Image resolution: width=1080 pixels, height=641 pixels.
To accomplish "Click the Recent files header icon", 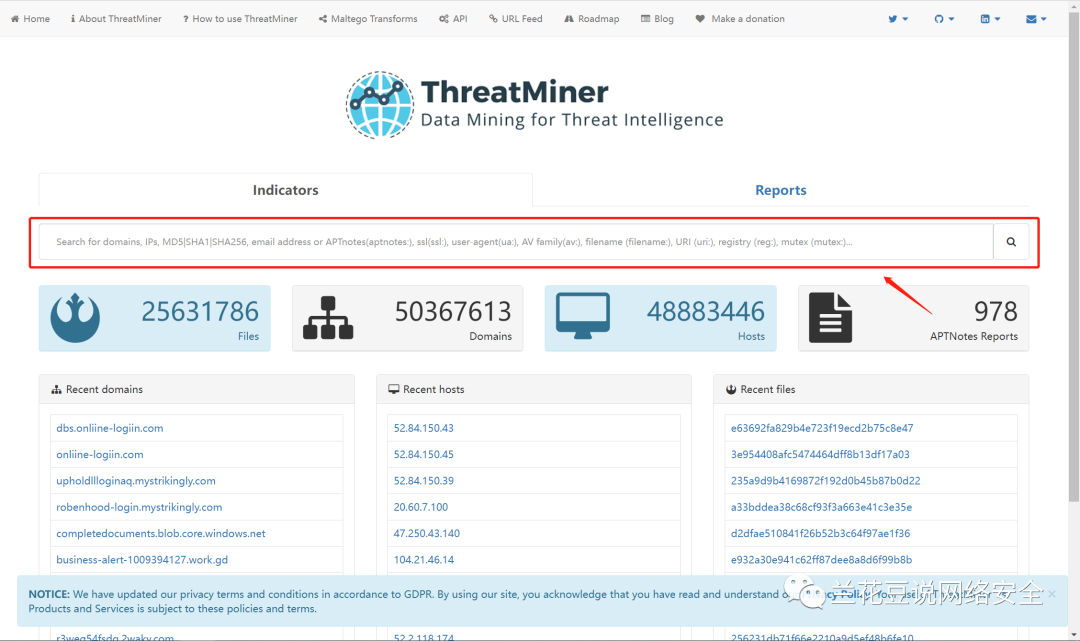I will 731,390.
